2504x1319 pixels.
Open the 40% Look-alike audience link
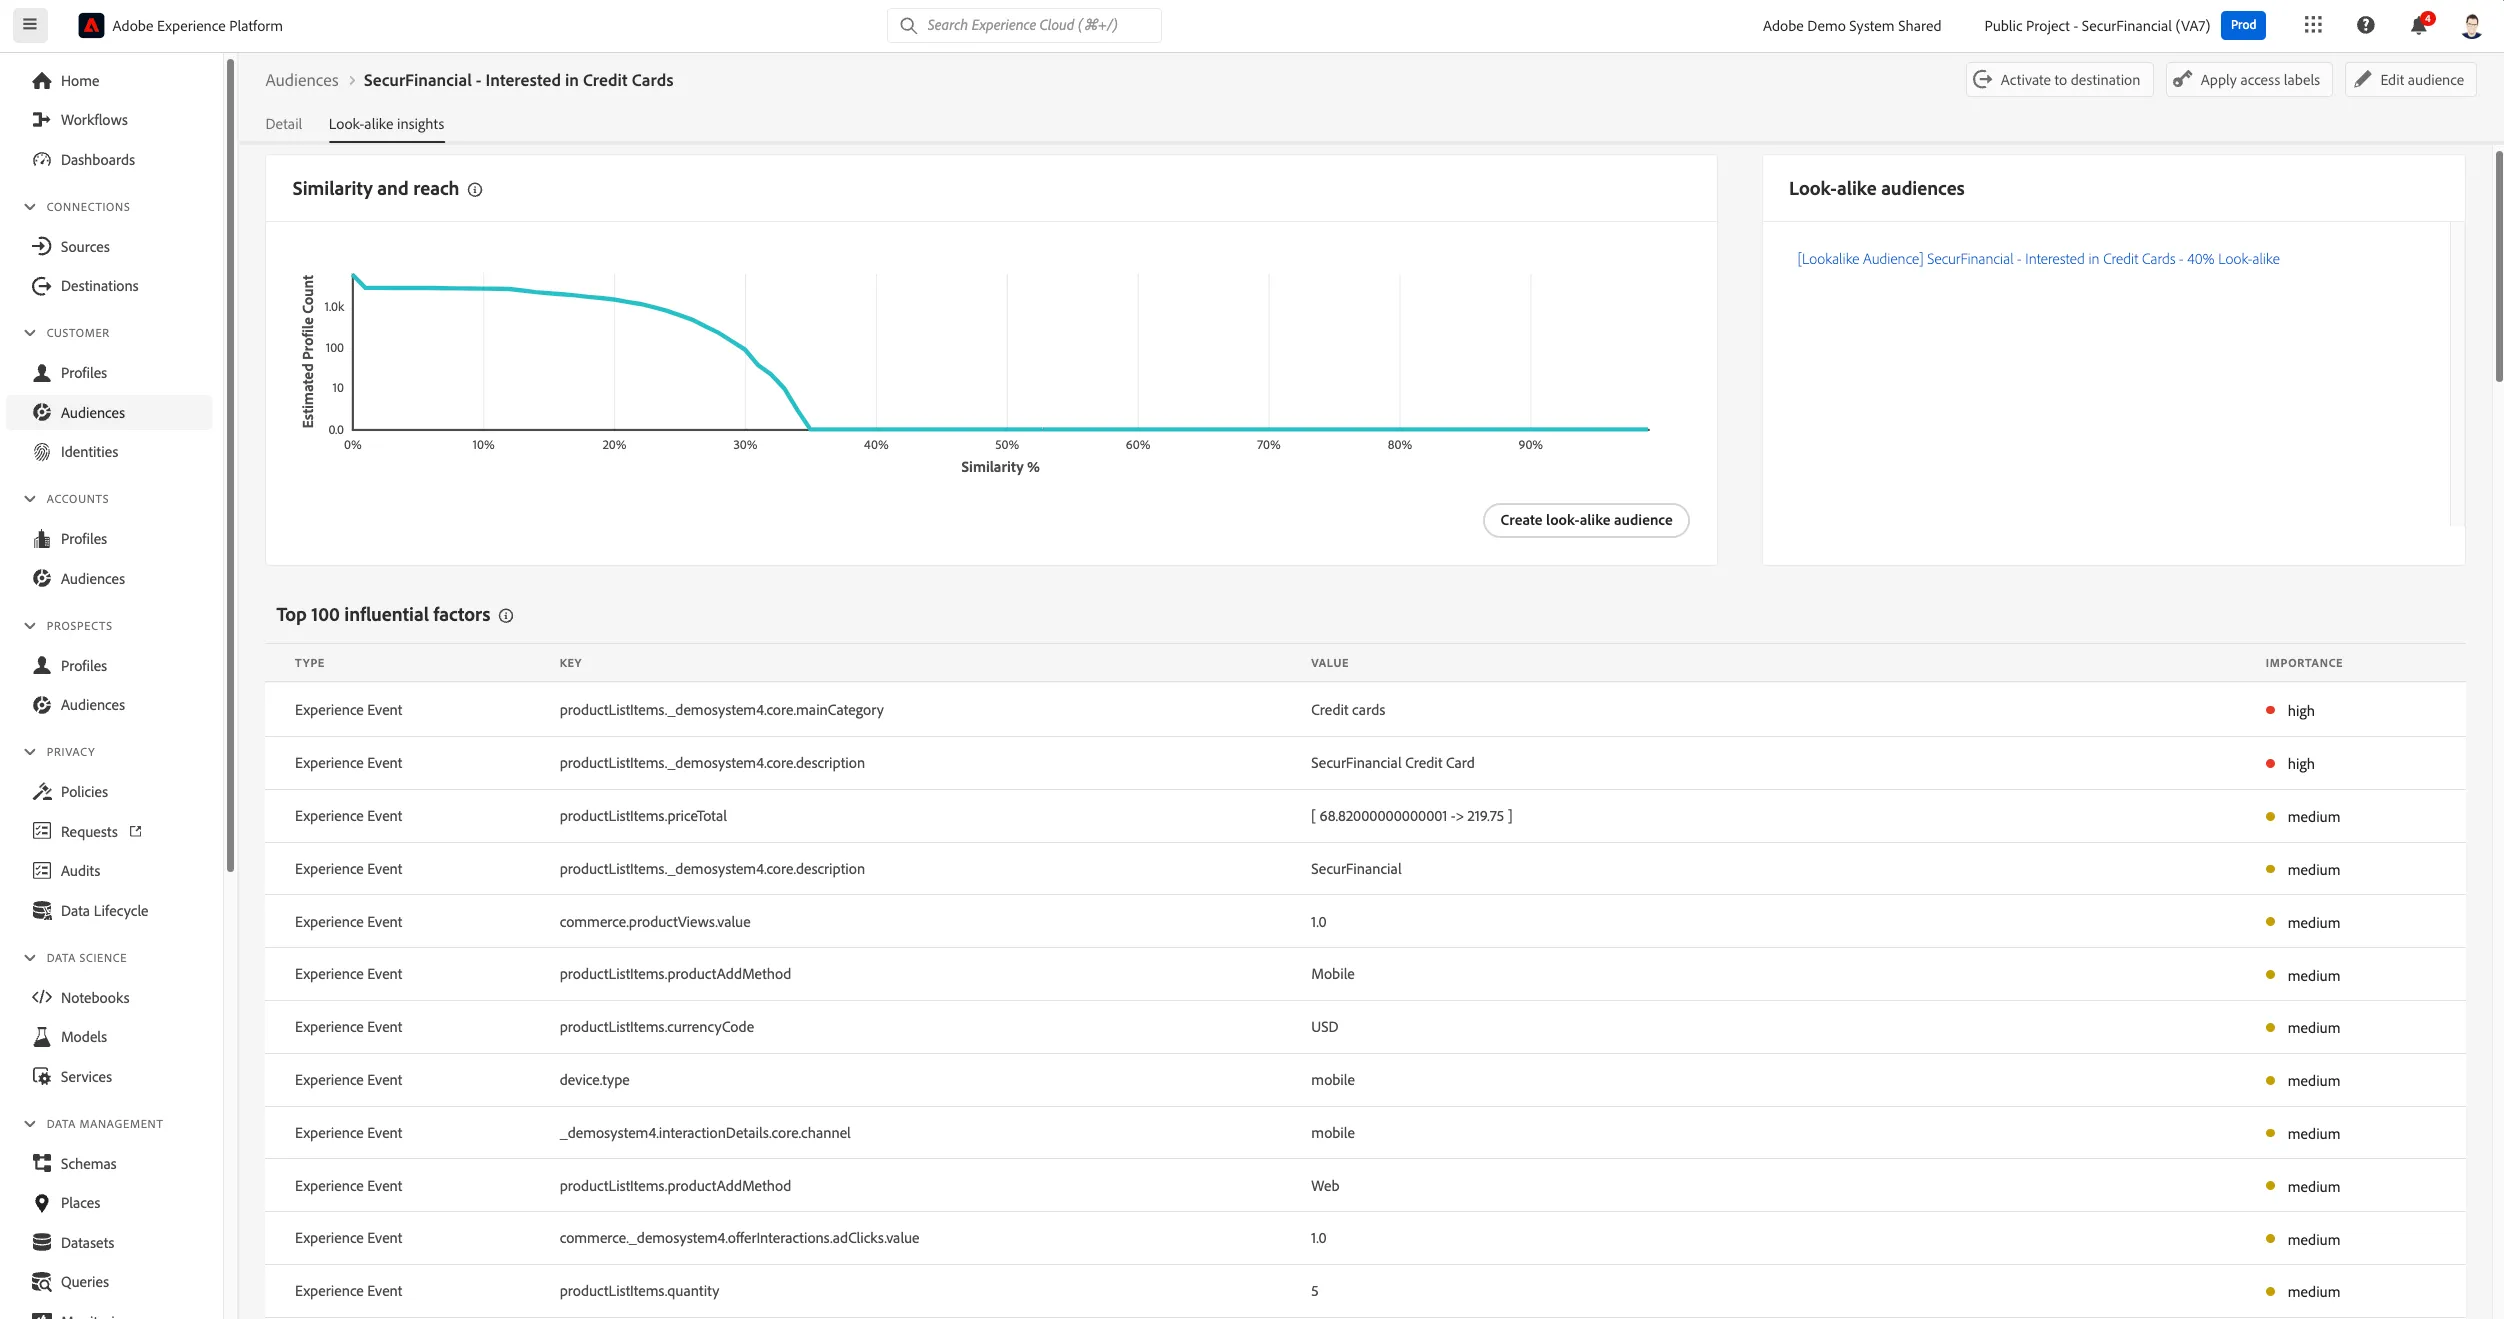(x=2038, y=259)
